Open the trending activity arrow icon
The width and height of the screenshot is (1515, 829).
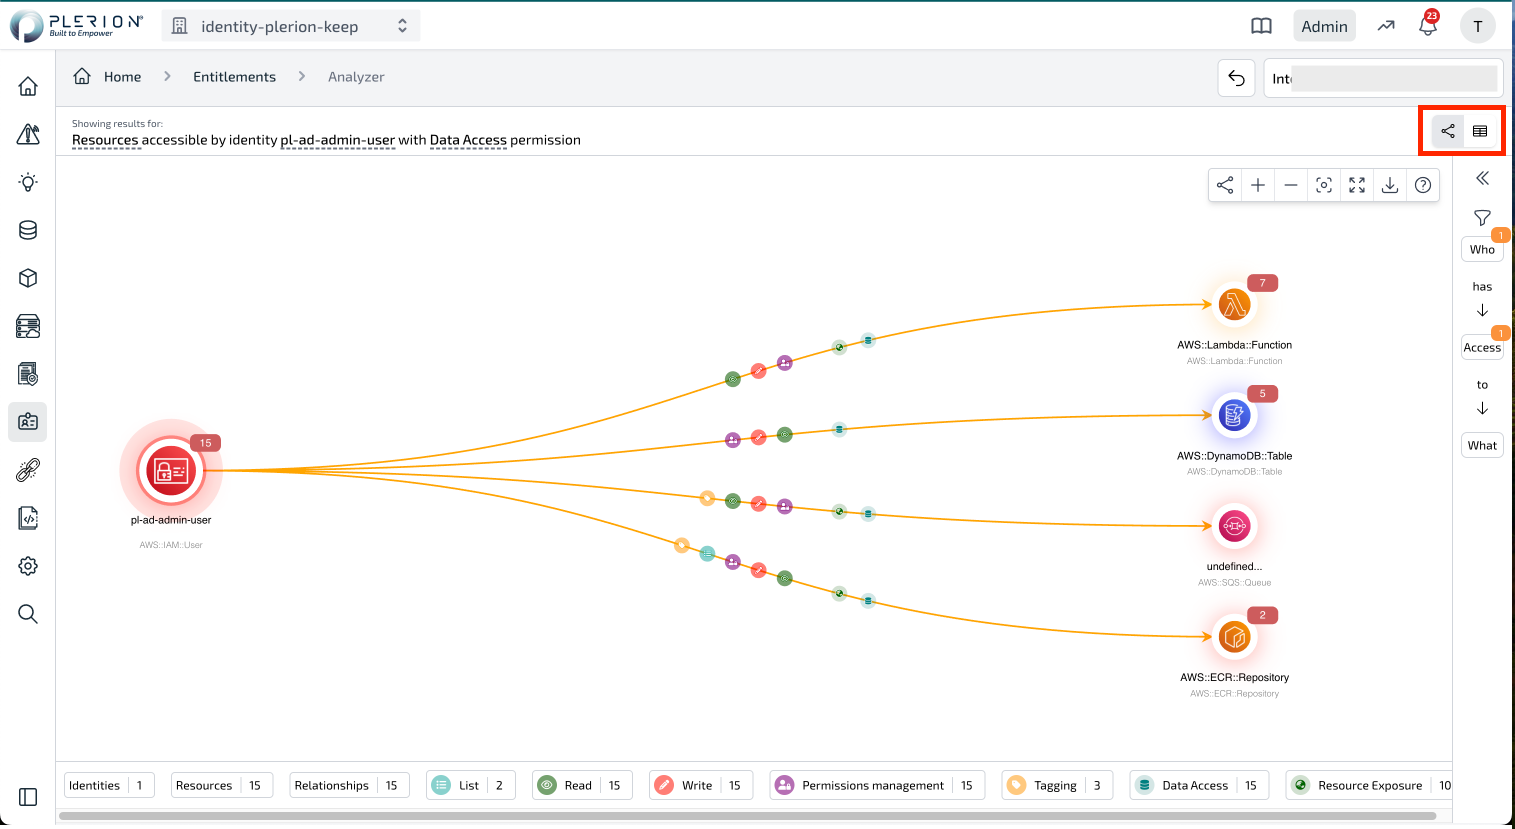click(x=1386, y=26)
